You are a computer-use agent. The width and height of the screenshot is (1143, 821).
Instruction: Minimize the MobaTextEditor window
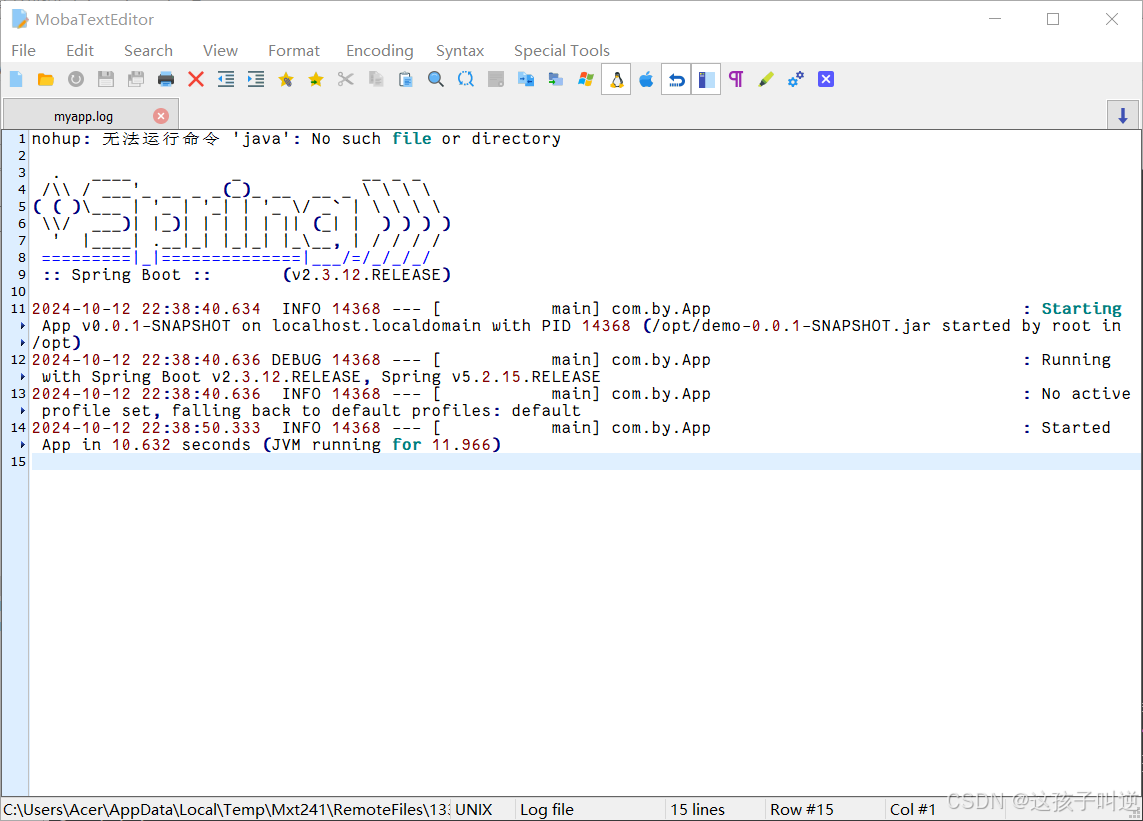tap(995, 19)
